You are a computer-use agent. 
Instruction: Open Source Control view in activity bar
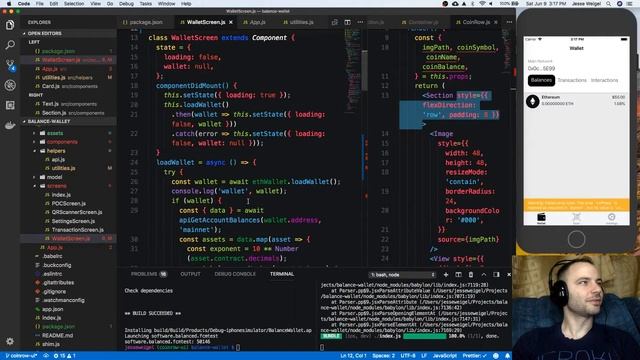tap(10, 65)
